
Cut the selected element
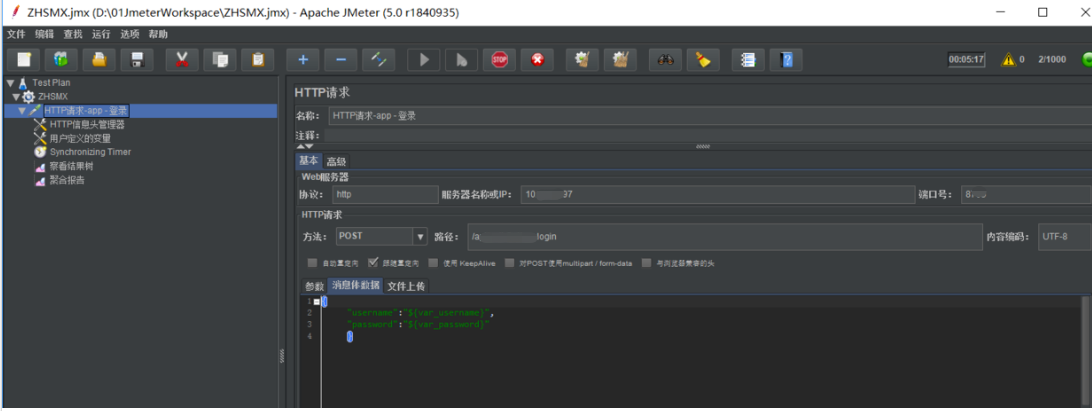(x=182, y=60)
